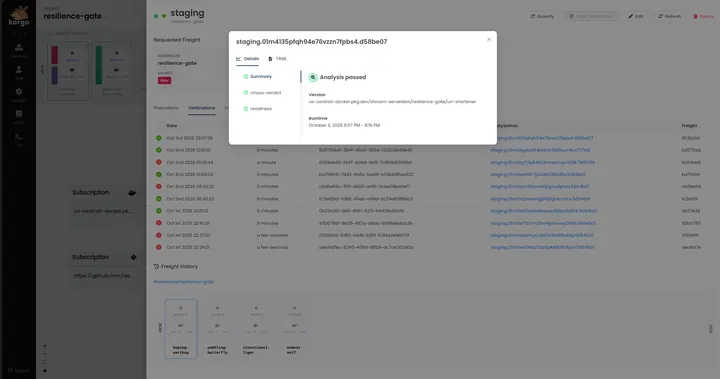The height and width of the screenshot is (379, 720).
Task: Open the analysis run link for freight 6204de9
Action: (542, 162)
